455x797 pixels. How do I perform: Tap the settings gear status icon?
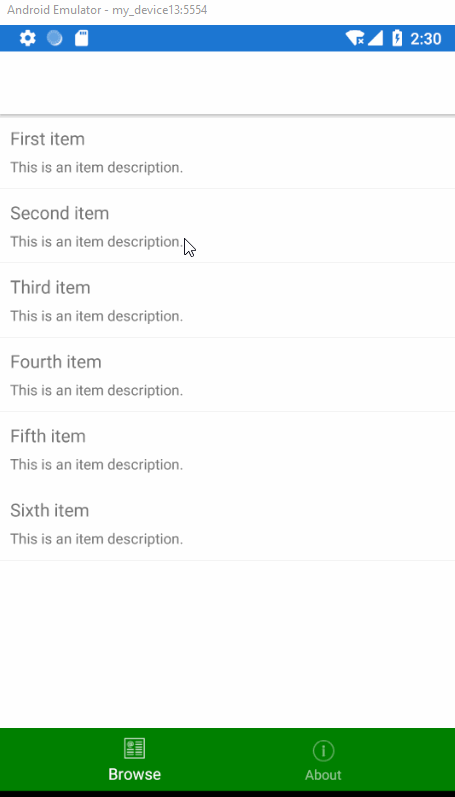pos(27,38)
